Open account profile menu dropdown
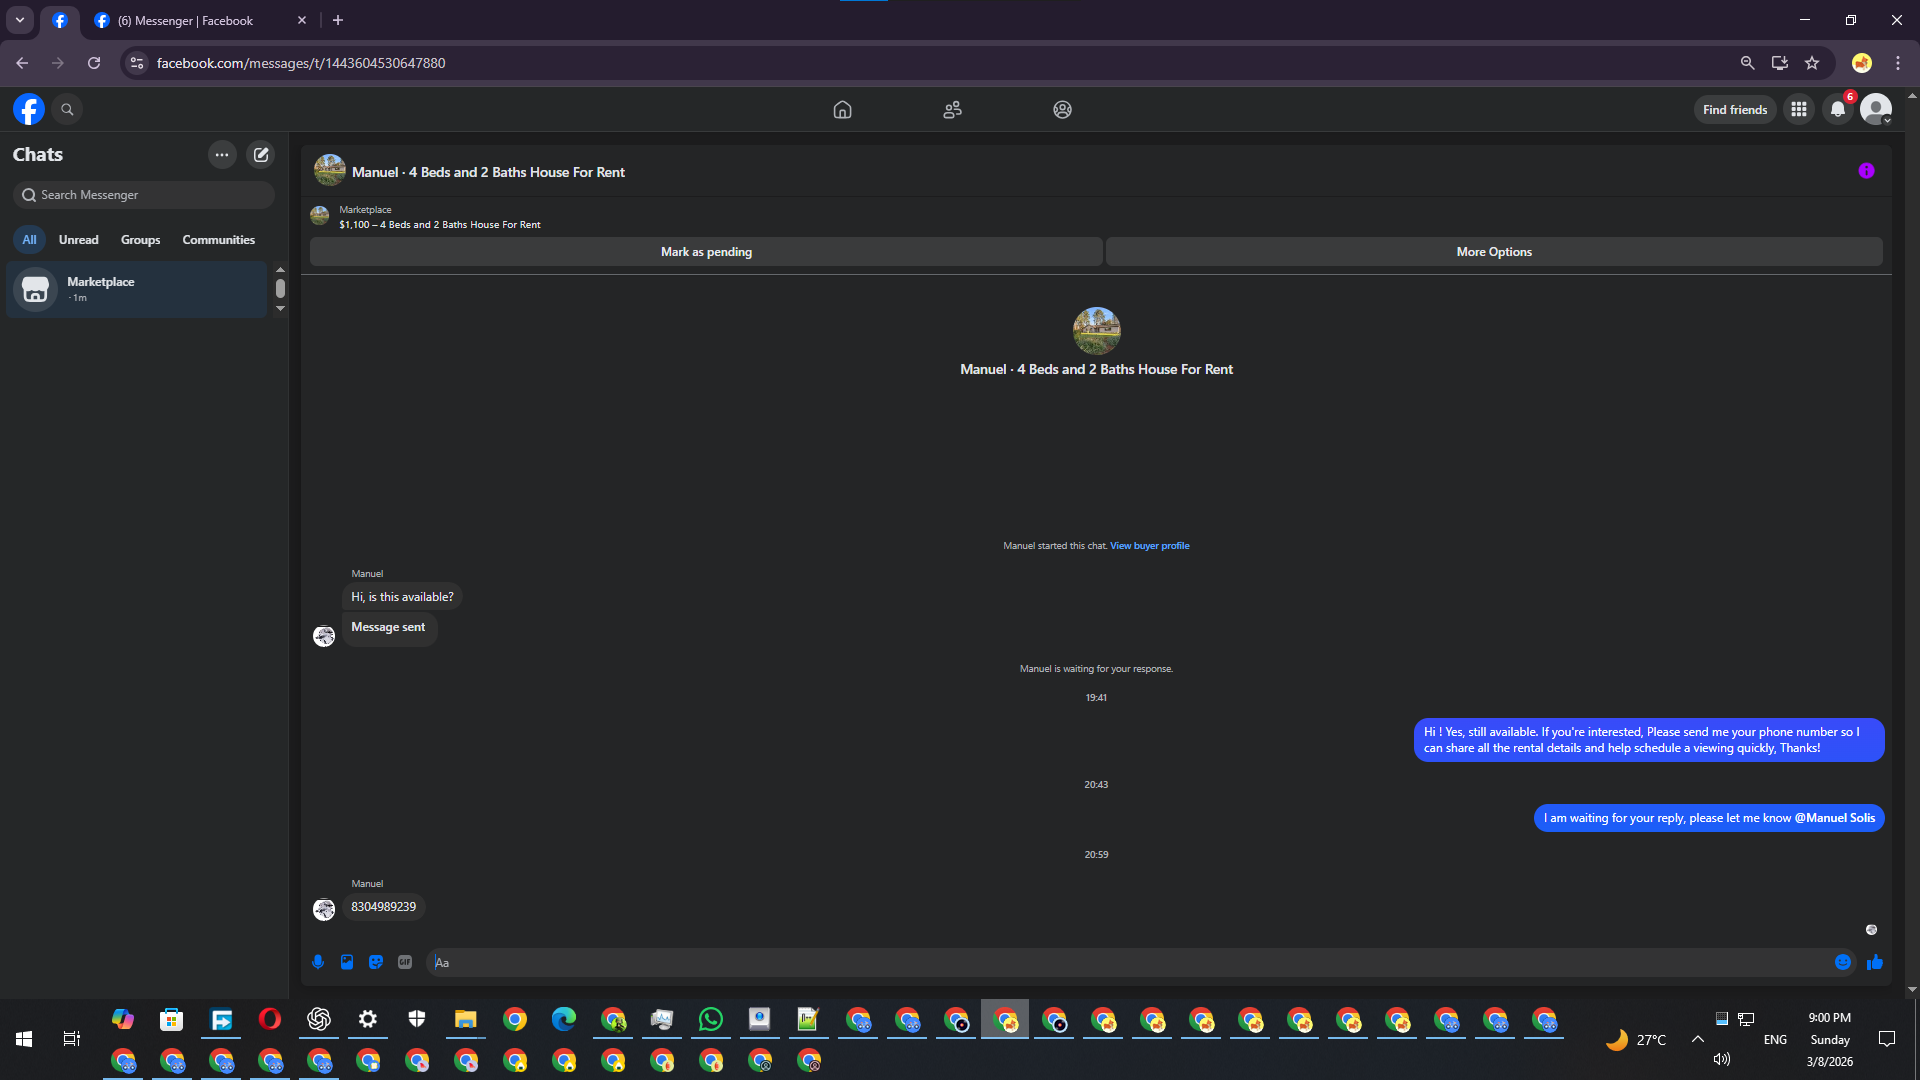This screenshot has height=1080, width=1920. [x=1876, y=110]
